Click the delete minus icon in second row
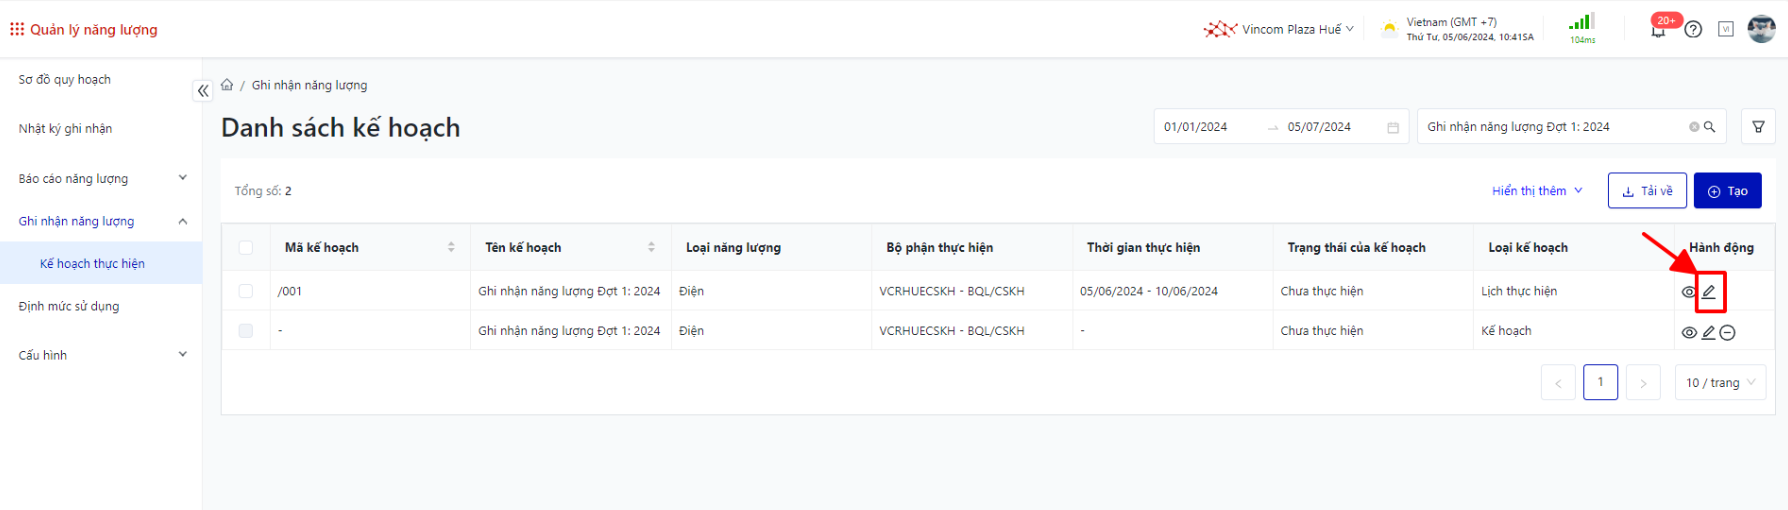This screenshot has height=510, width=1788. [x=1727, y=332]
